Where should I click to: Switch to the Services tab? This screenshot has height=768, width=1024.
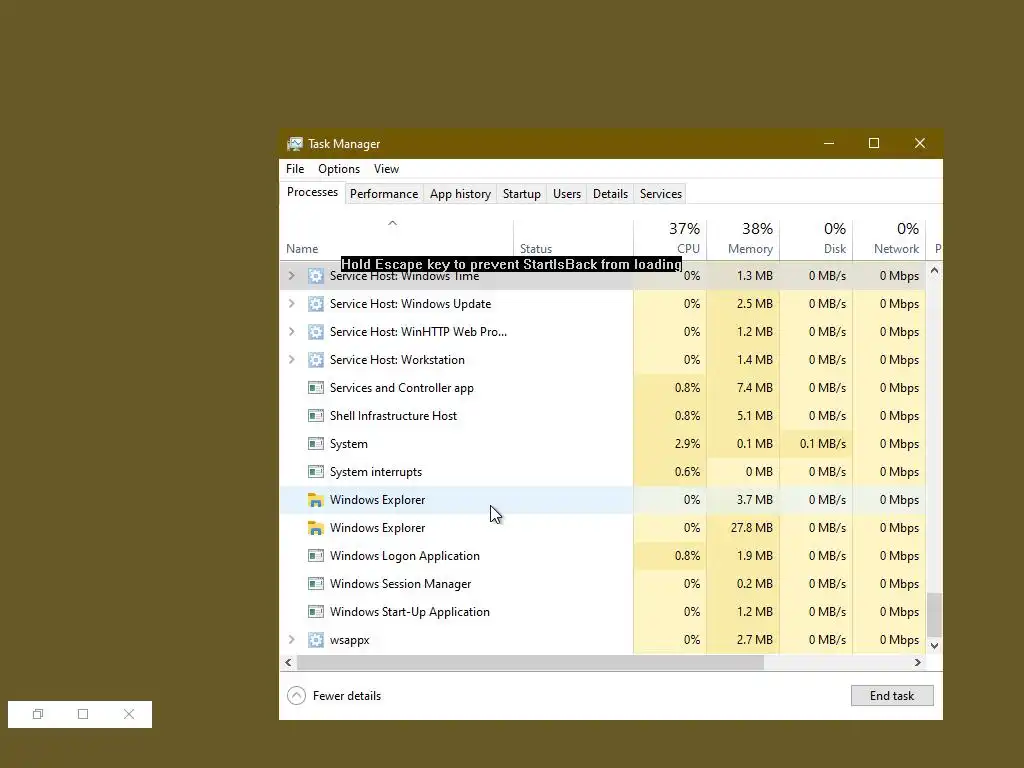(x=661, y=194)
